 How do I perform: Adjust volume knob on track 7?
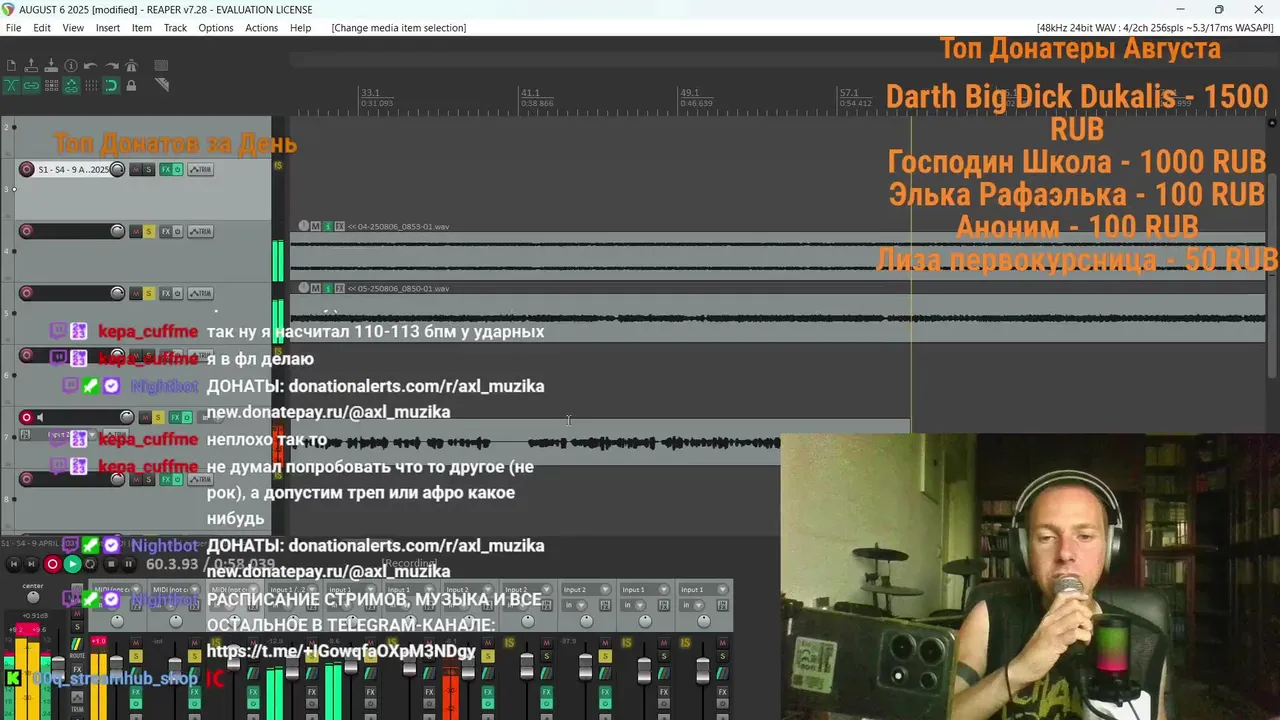pyautogui.click(x=127, y=417)
